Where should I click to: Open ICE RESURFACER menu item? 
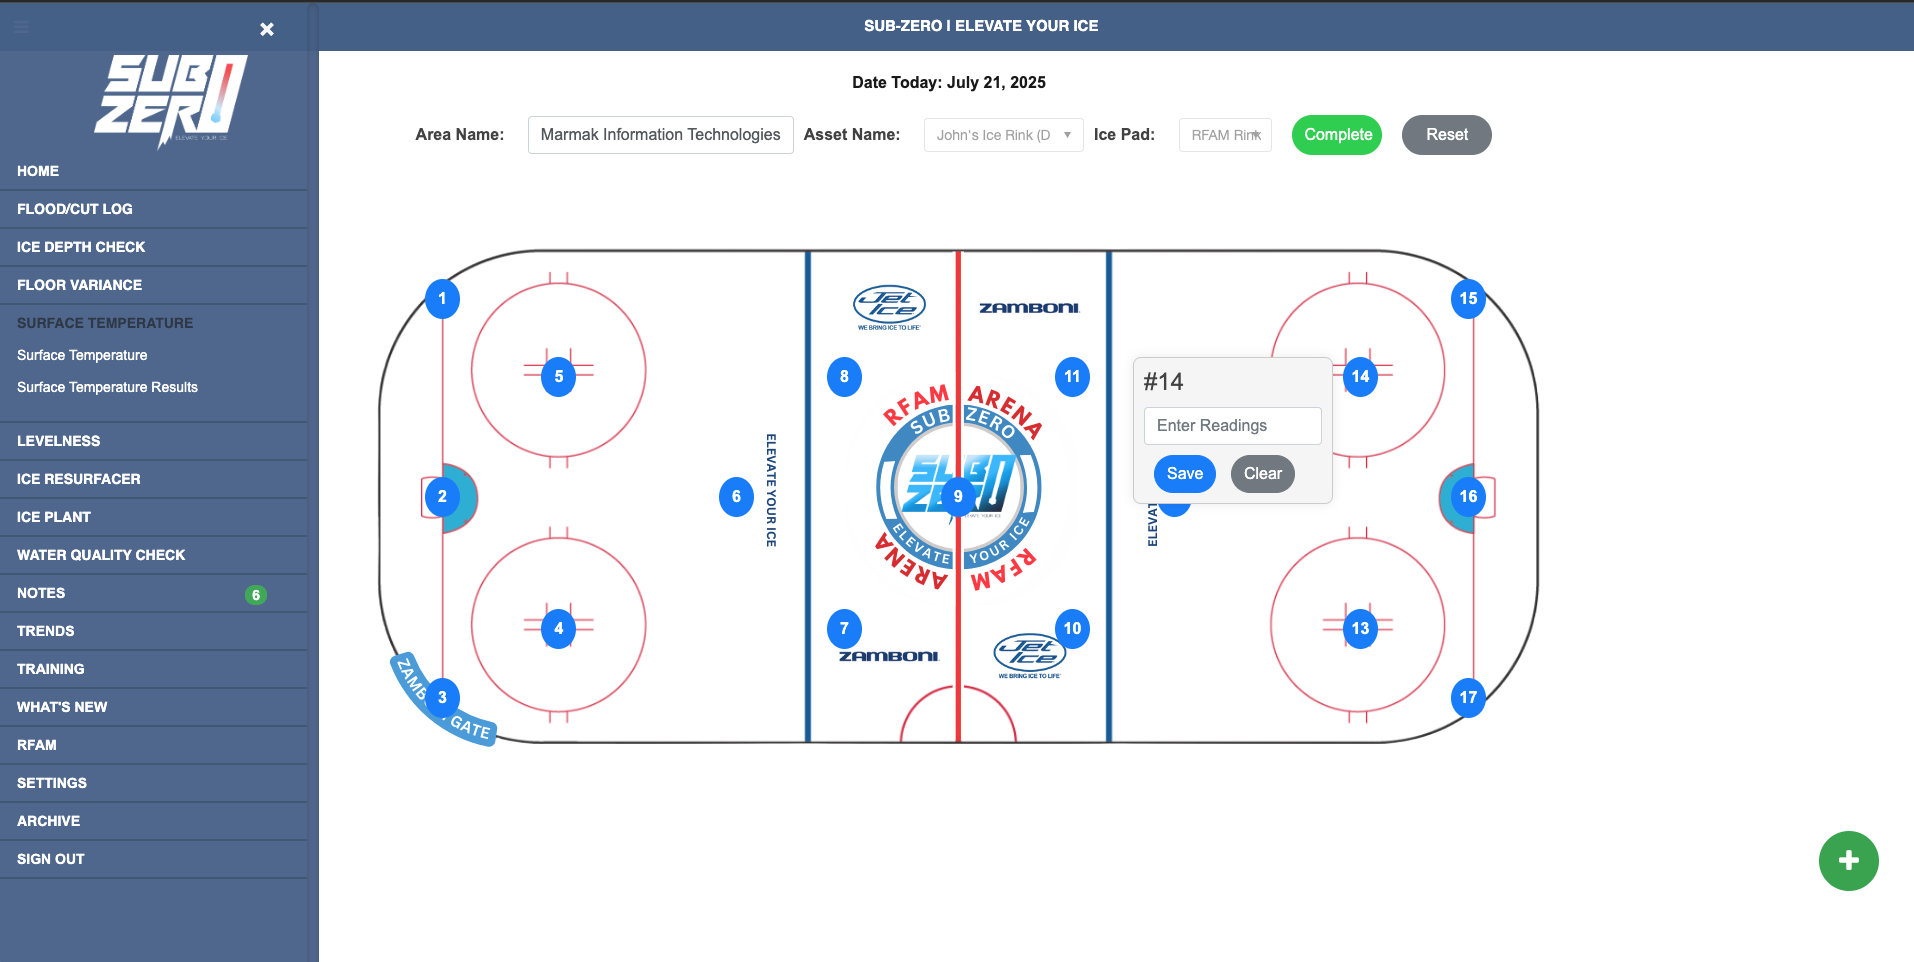coord(154,479)
